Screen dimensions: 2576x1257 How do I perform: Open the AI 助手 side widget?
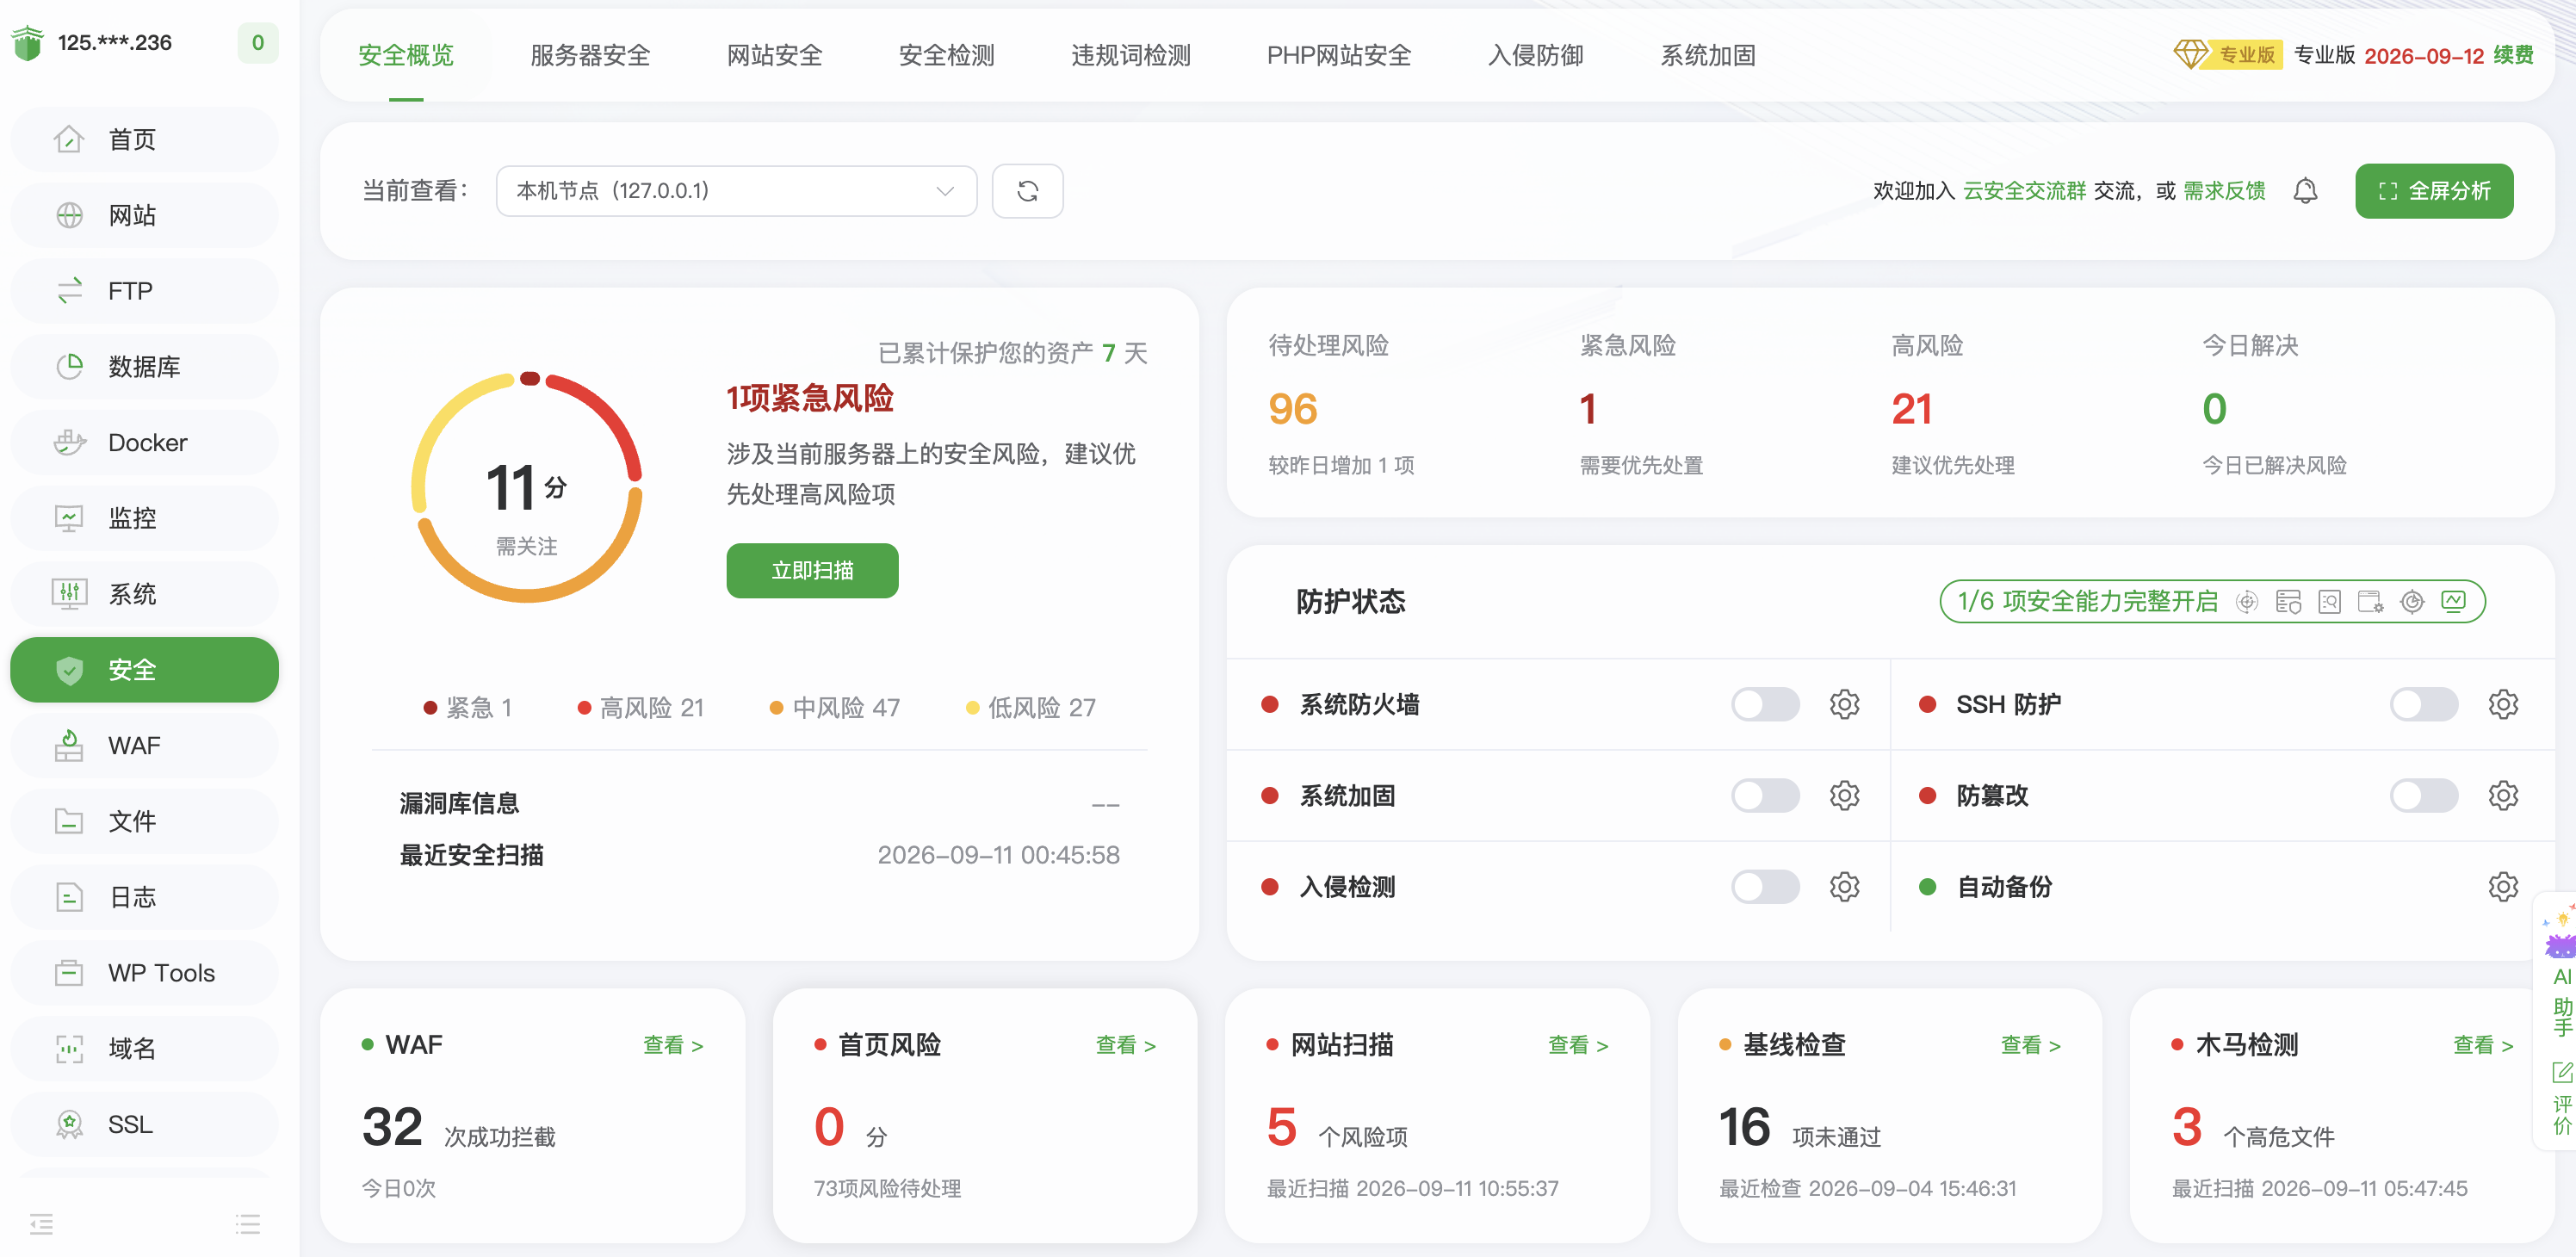click(2560, 970)
